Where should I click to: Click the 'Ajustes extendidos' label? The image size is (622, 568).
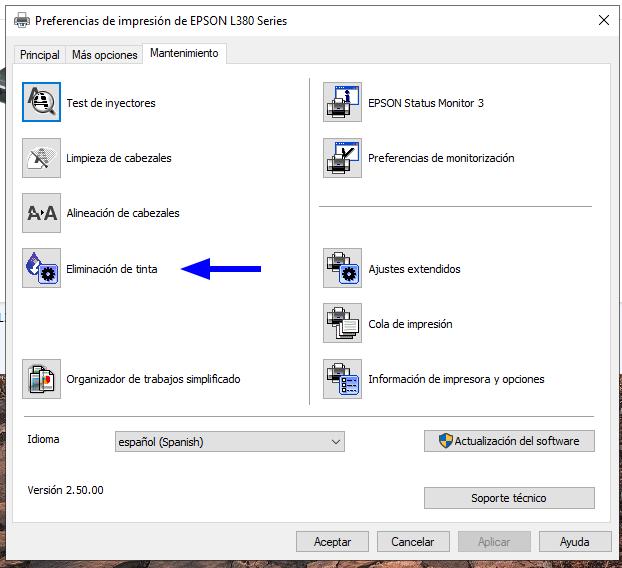click(415, 269)
